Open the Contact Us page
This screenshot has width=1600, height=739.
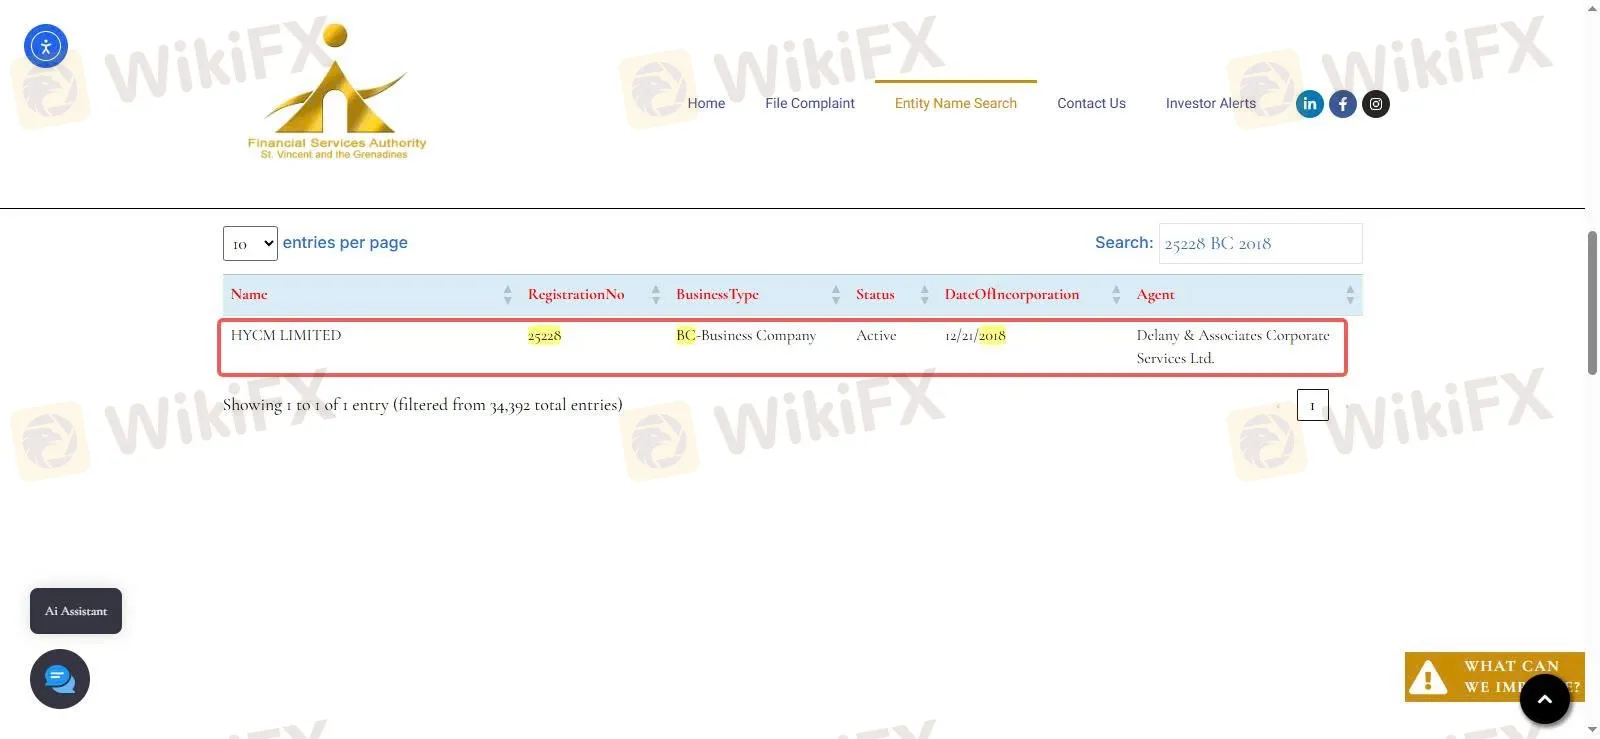pyautogui.click(x=1091, y=103)
